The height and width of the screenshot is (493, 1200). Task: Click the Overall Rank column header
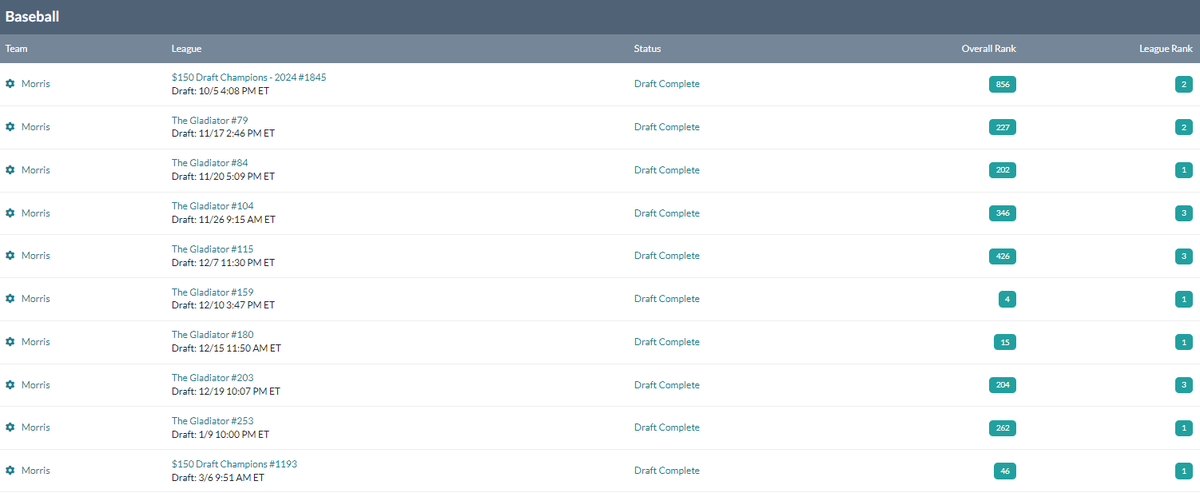point(988,48)
